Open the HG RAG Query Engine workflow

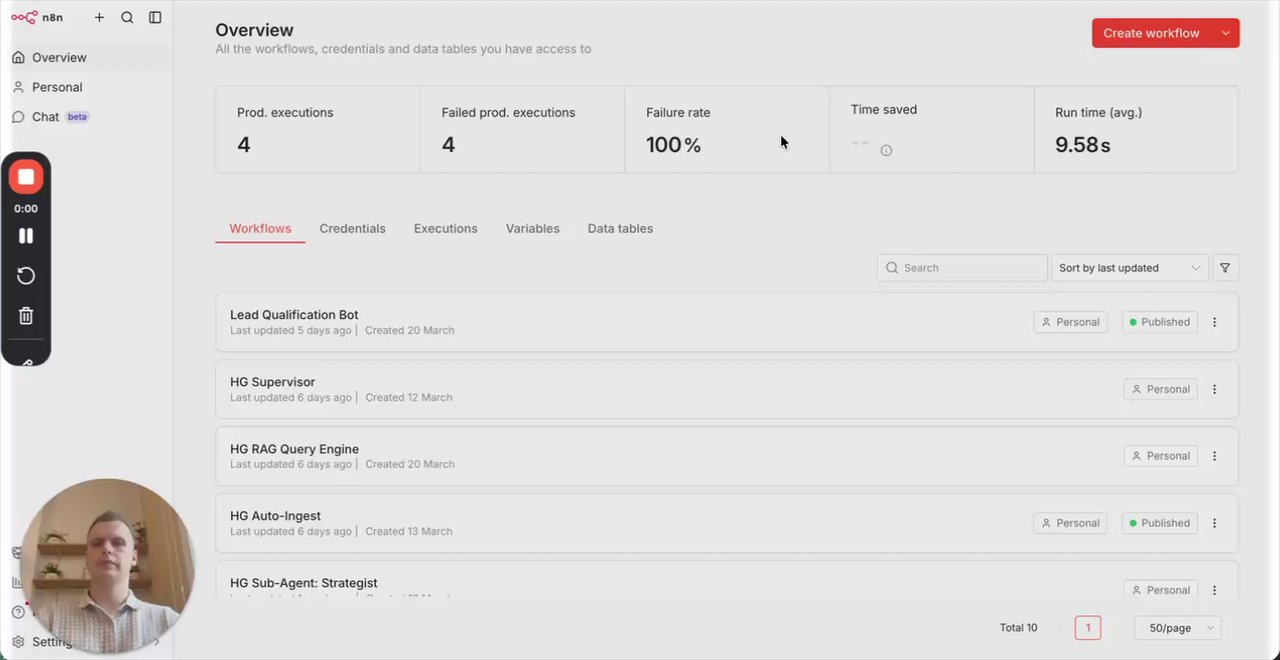coord(294,449)
